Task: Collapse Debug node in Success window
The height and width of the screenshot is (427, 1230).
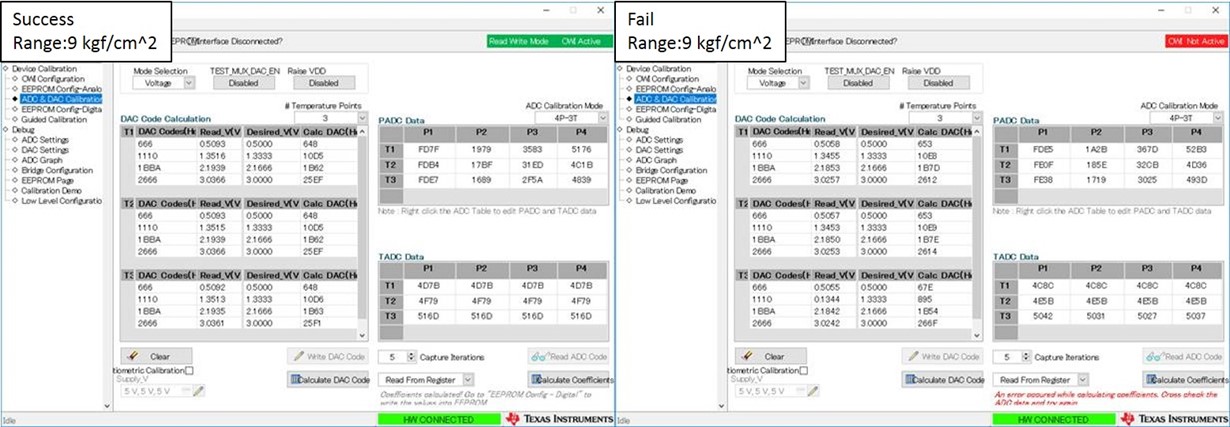Action: (x=5, y=129)
